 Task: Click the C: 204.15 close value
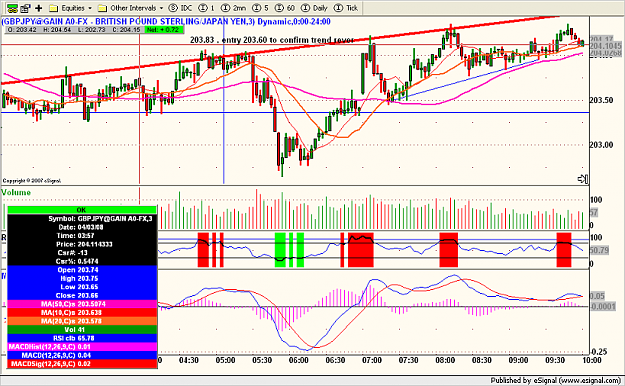[126, 30]
